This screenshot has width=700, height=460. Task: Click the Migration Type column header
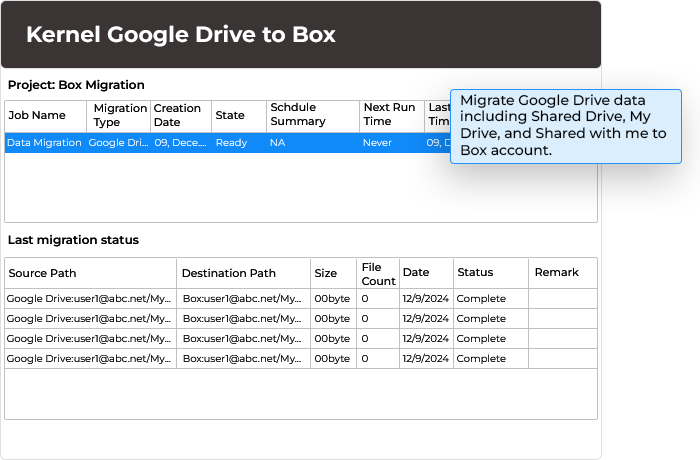click(x=120, y=115)
